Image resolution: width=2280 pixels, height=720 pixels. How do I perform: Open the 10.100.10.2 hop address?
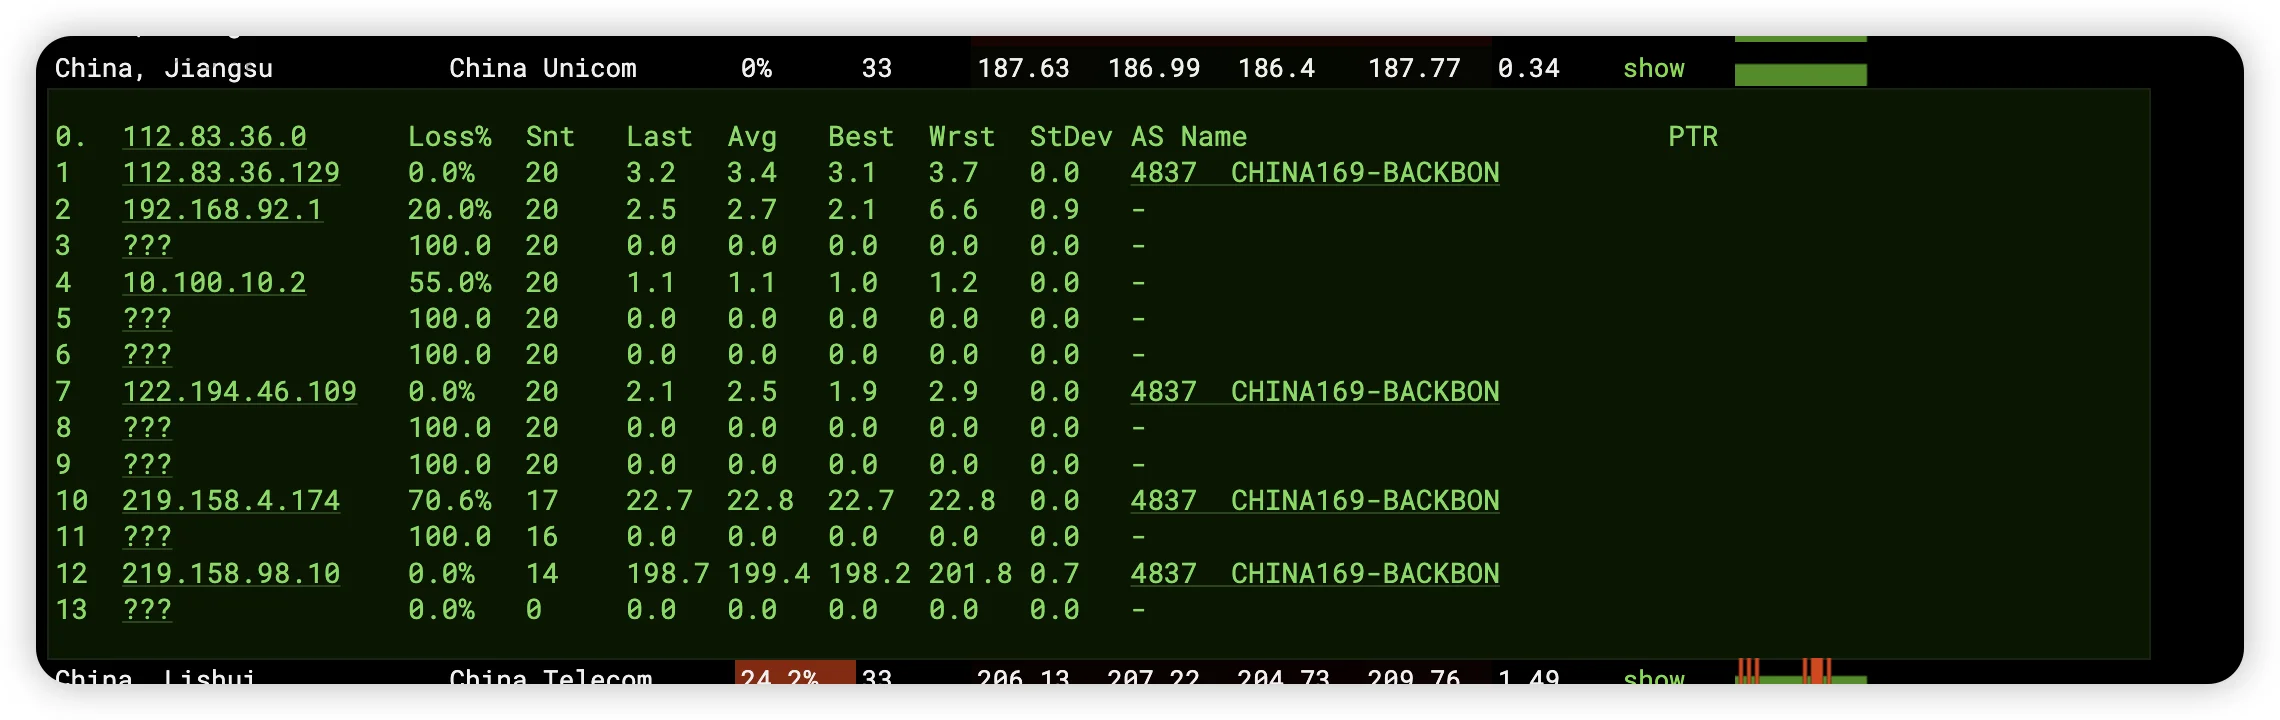pyautogui.click(x=214, y=283)
